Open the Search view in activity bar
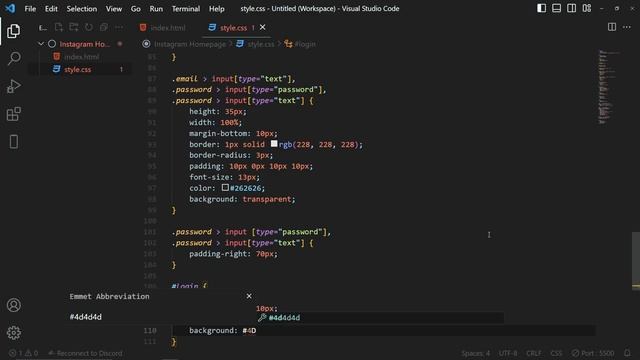Viewport: 640px width, 360px height. coord(13,58)
